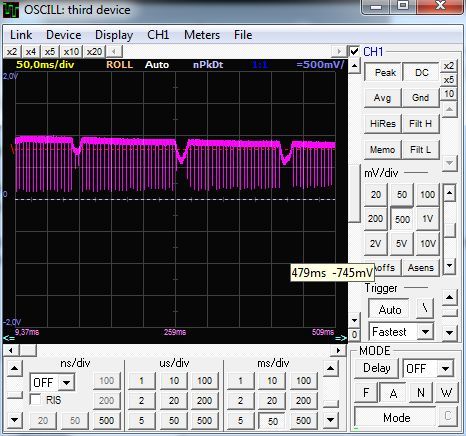Click the x2 horizontal zoom button
The width and height of the screenshot is (466, 436).
(12, 52)
